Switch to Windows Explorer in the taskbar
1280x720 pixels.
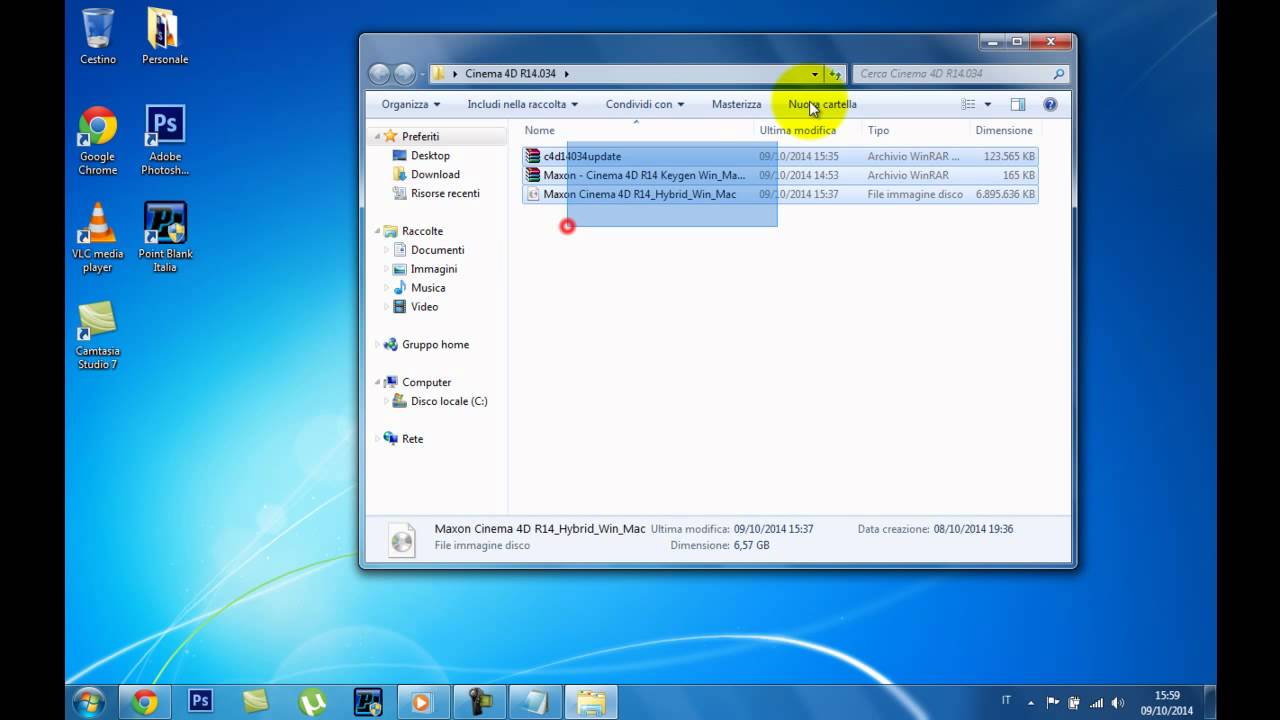pos(590,702)
